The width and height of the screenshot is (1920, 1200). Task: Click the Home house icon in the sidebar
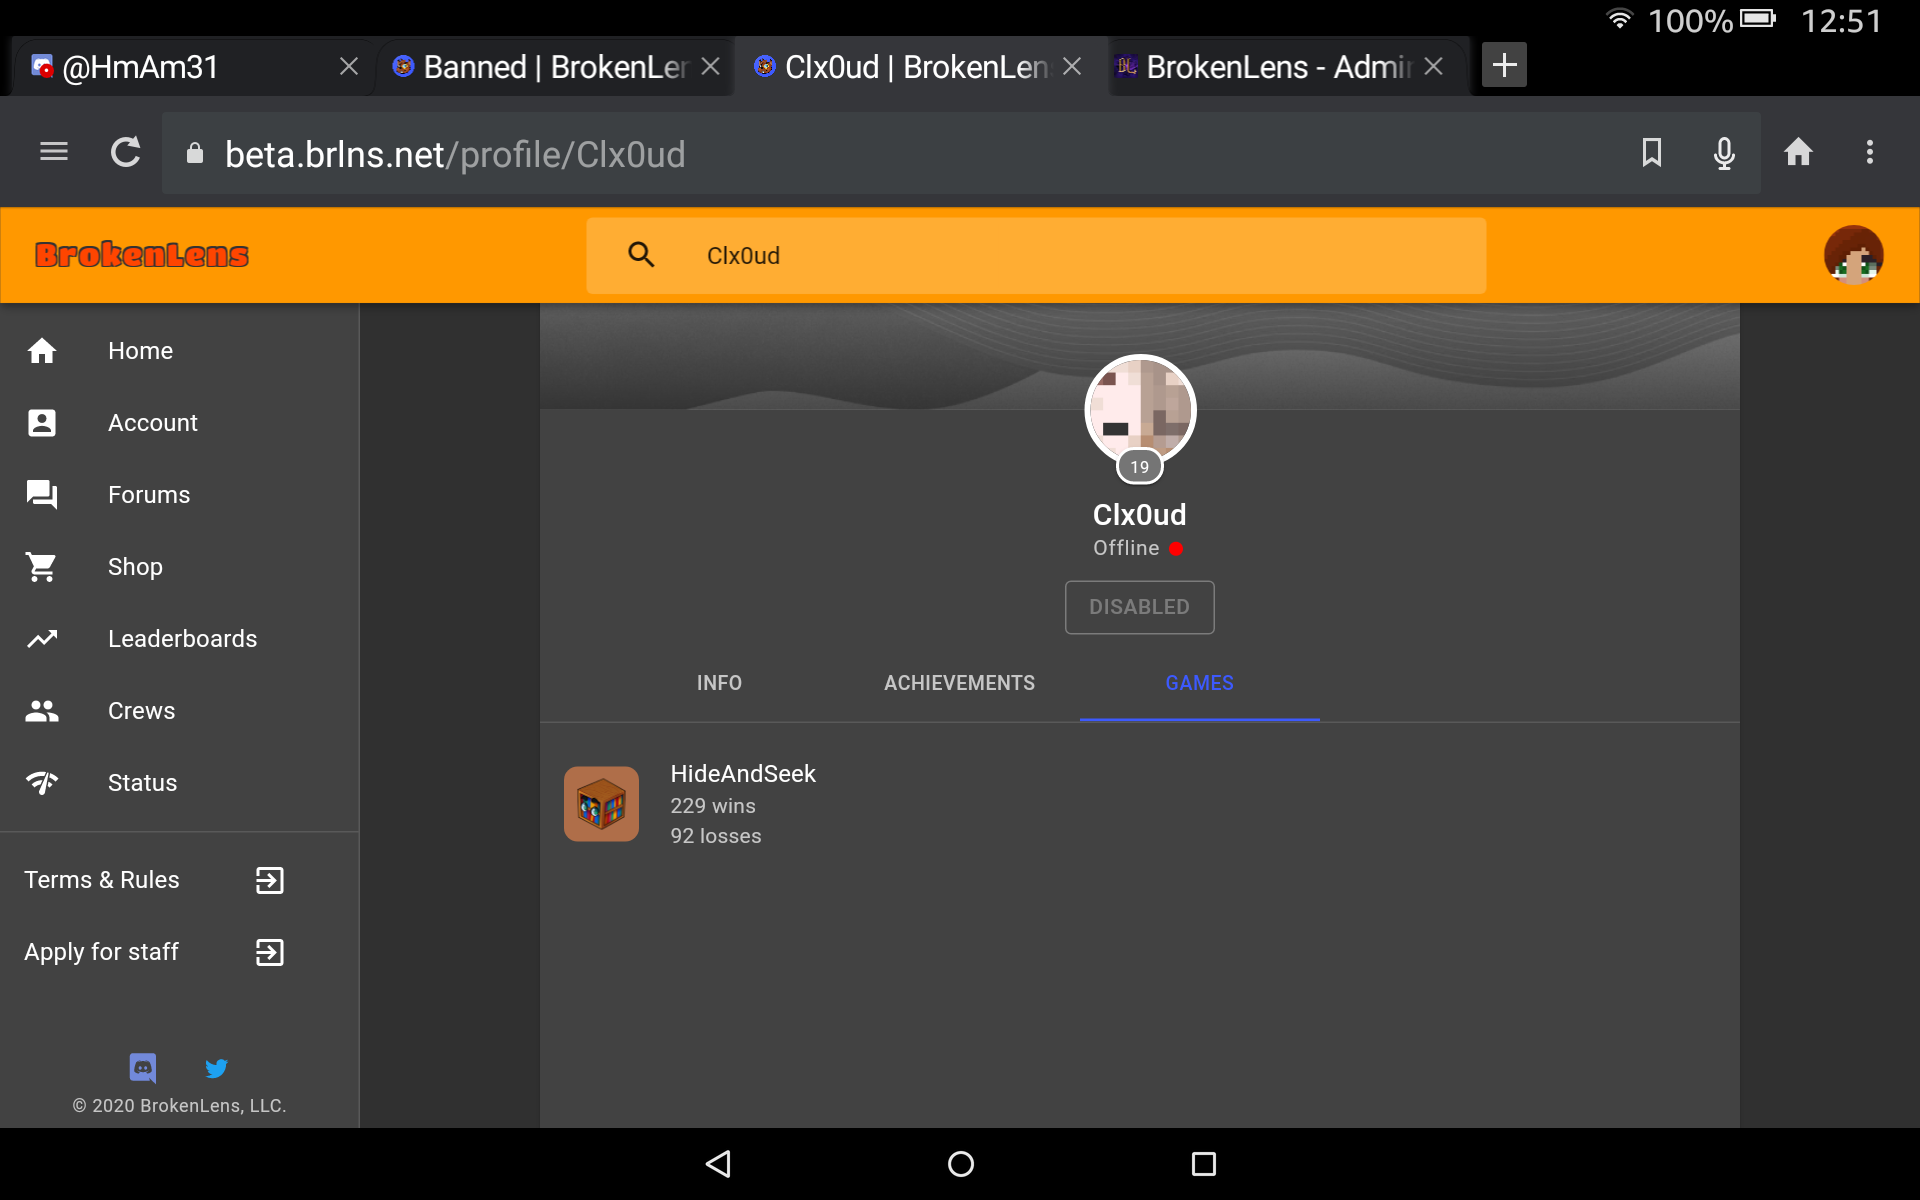coord(42,351)
